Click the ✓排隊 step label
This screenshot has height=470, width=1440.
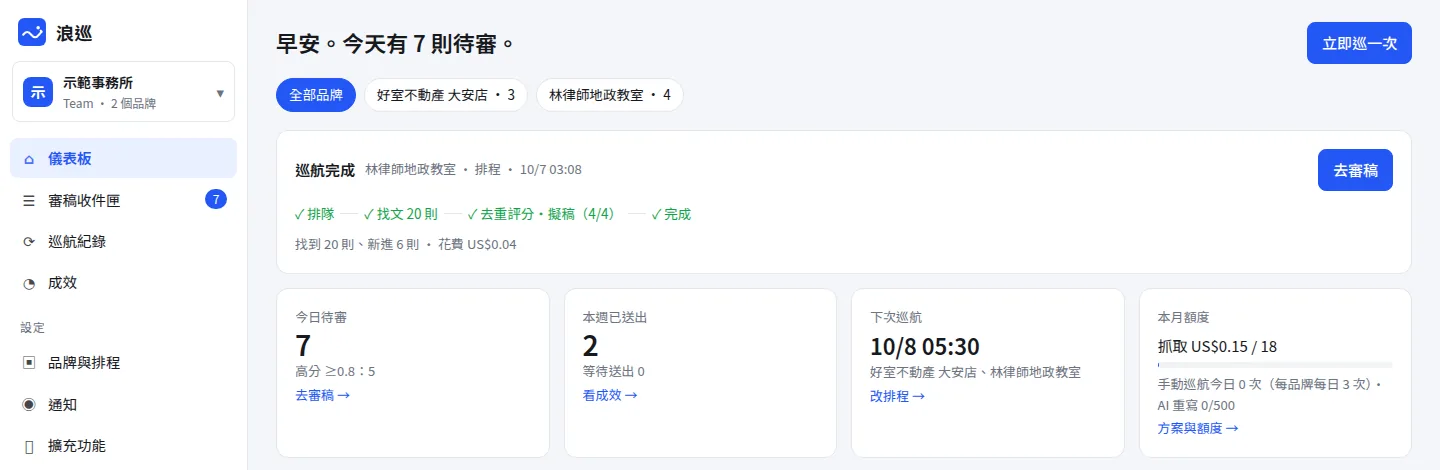(x=315, y=214)
